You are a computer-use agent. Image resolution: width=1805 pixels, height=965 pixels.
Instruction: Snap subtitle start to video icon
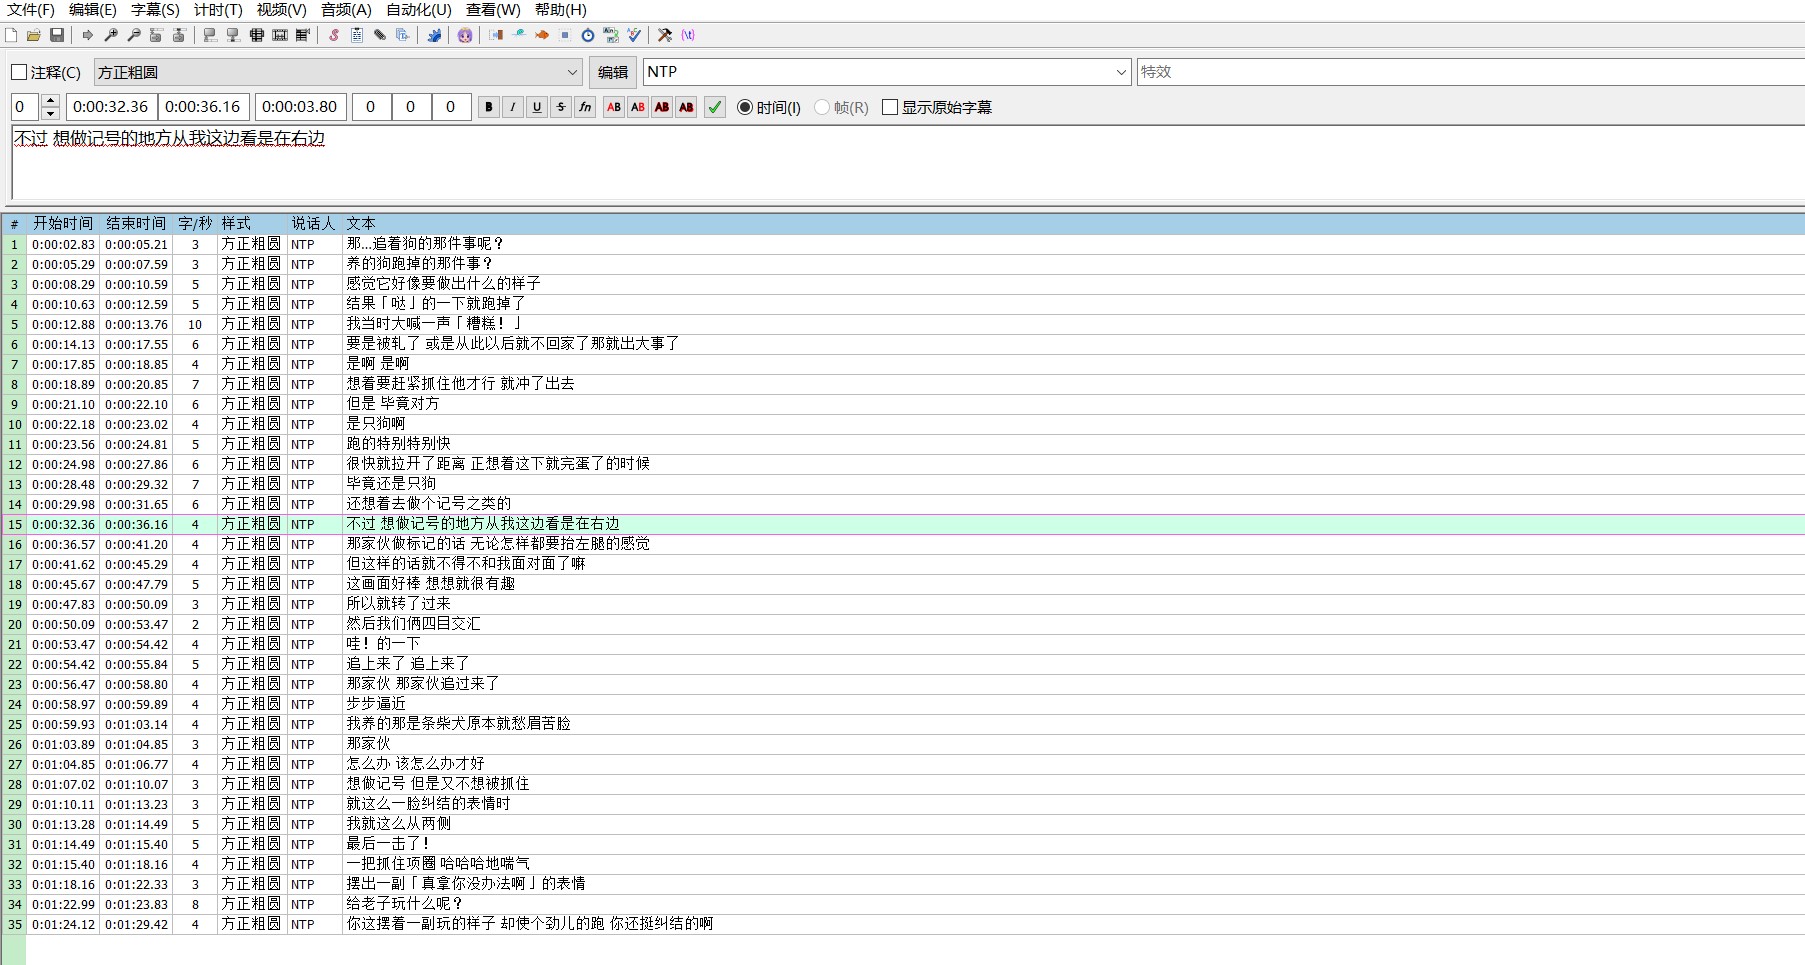coord(210,35)
